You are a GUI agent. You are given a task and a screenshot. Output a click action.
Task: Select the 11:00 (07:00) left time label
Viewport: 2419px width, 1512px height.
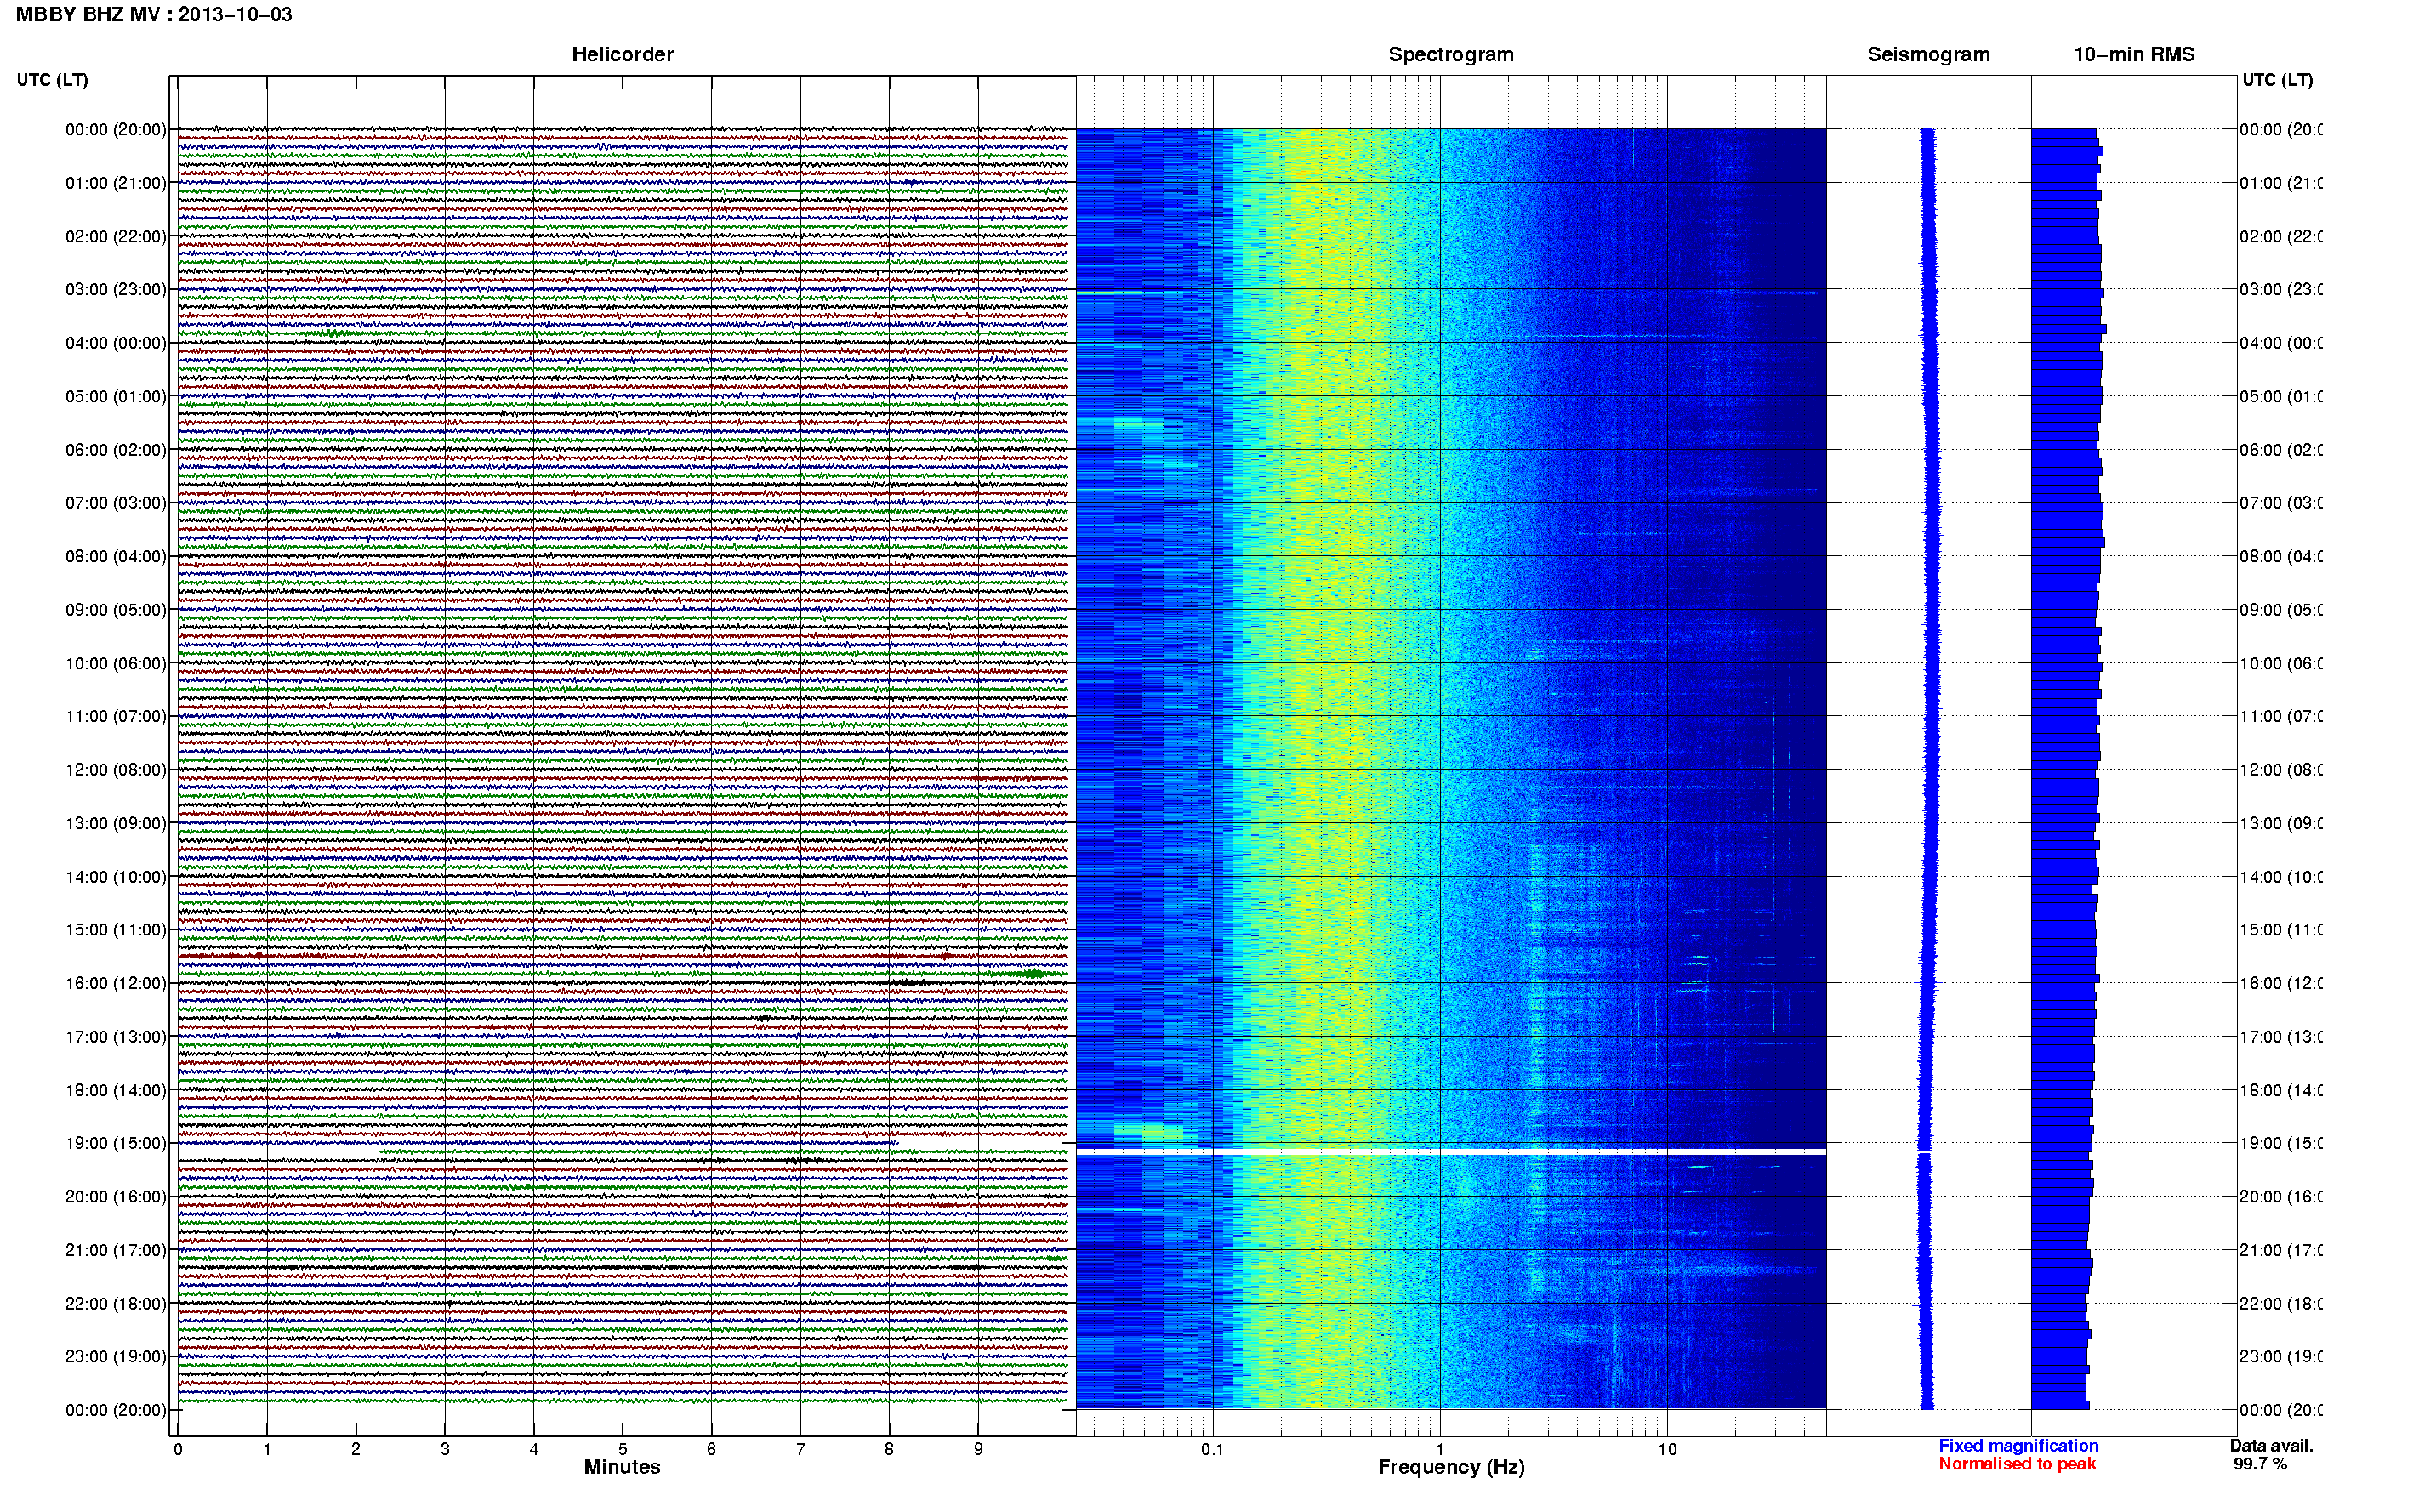(x=116, y=716)
